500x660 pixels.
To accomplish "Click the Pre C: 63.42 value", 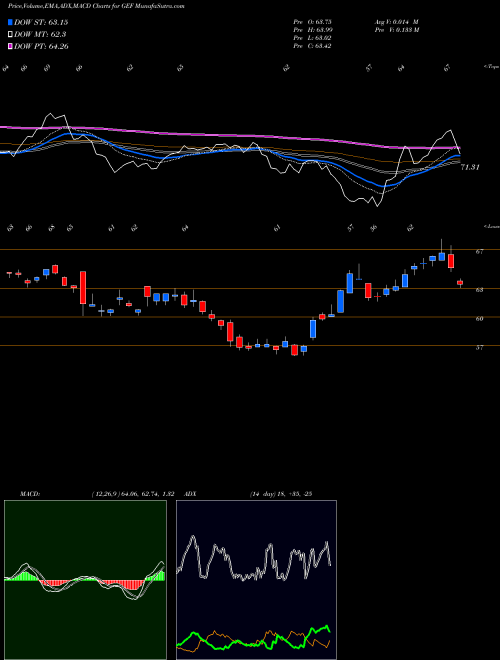I will click(312, 46).
